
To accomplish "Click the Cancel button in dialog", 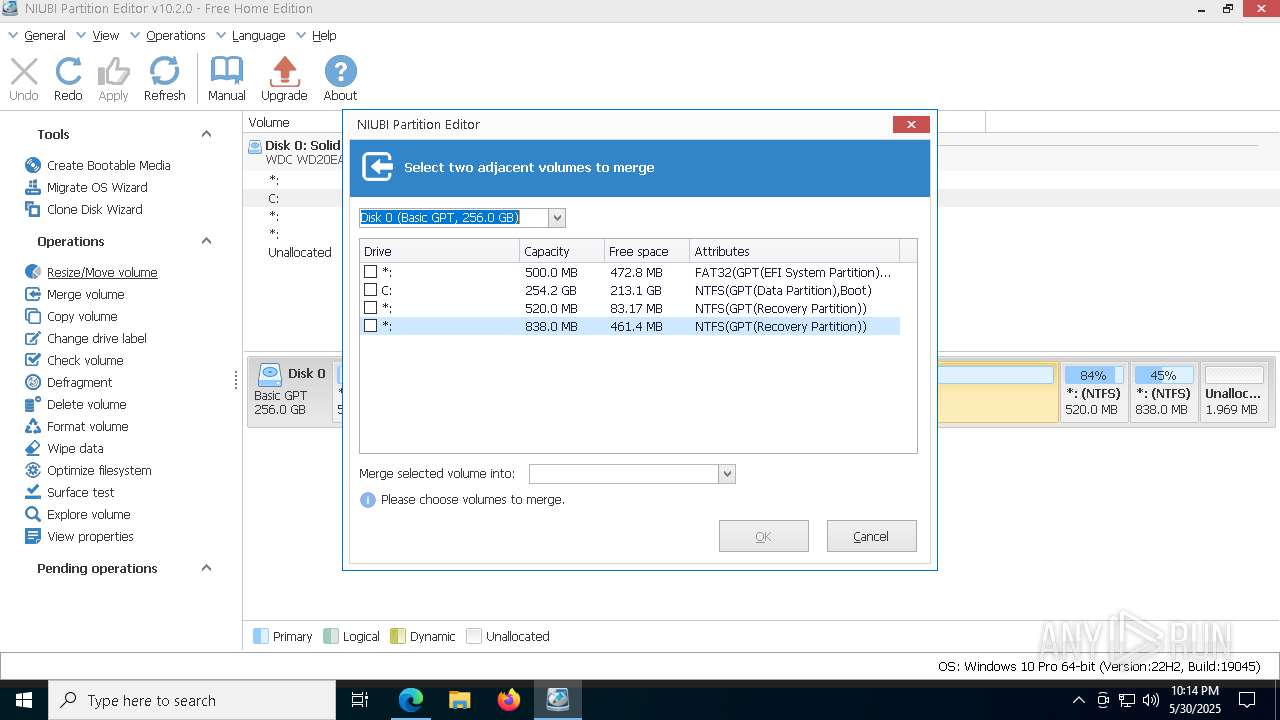I will tap(871, 536).
